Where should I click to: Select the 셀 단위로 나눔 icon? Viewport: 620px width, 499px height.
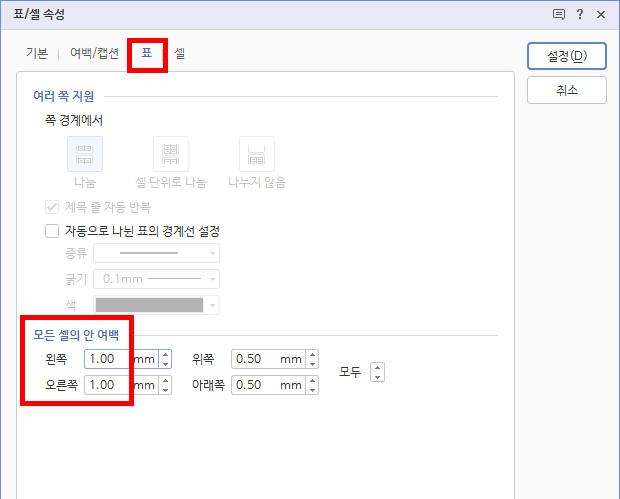click(x=171, y=154)
